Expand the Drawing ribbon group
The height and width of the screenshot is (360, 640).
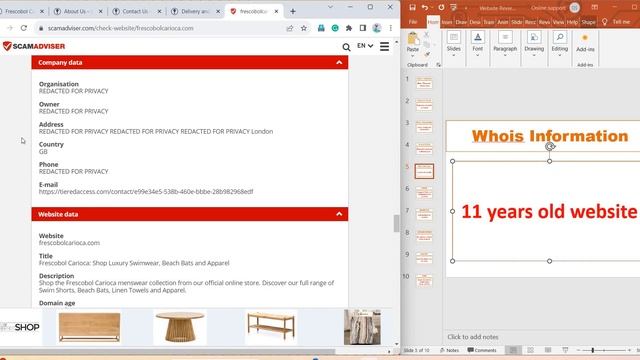click(534, 44)
